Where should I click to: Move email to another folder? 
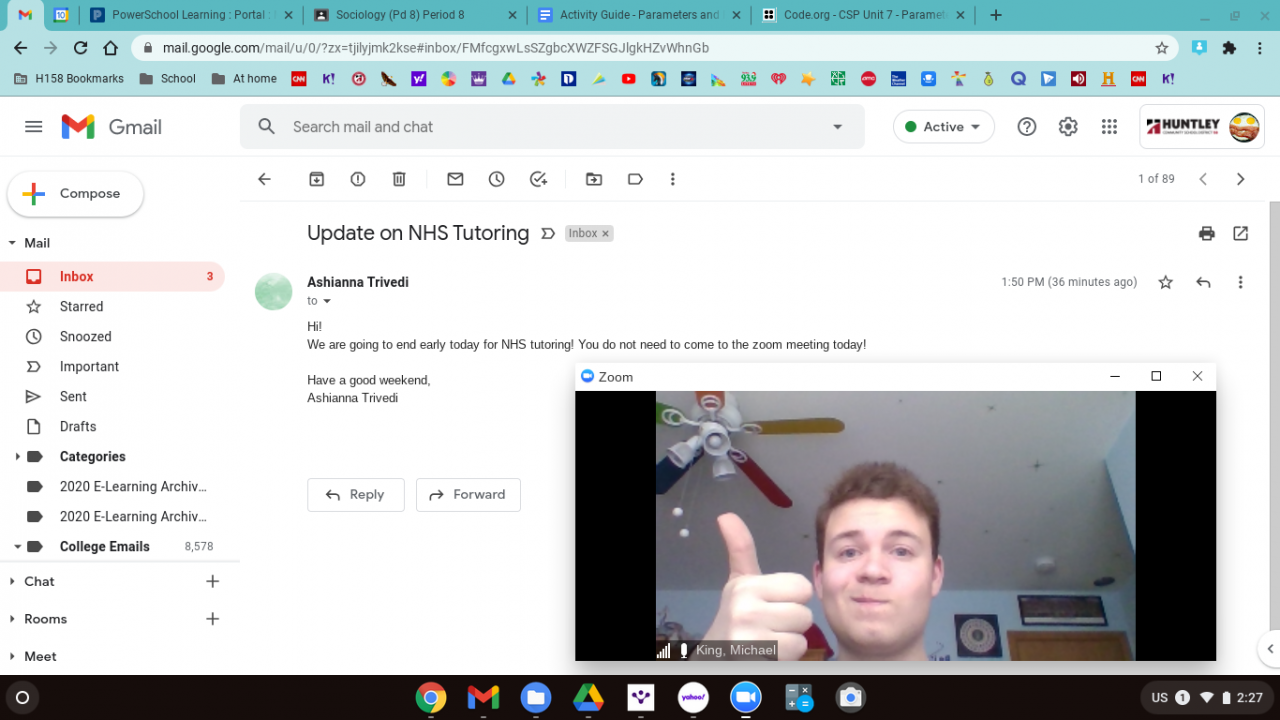coord(594,179)
